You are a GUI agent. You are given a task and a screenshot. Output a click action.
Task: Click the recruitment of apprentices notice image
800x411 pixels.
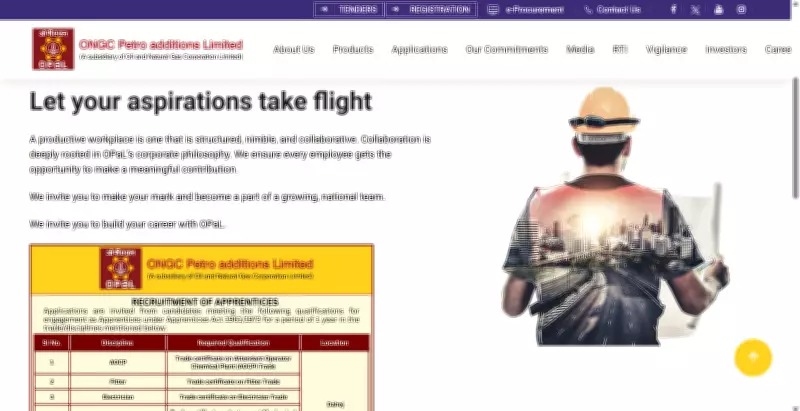[202, 327]
